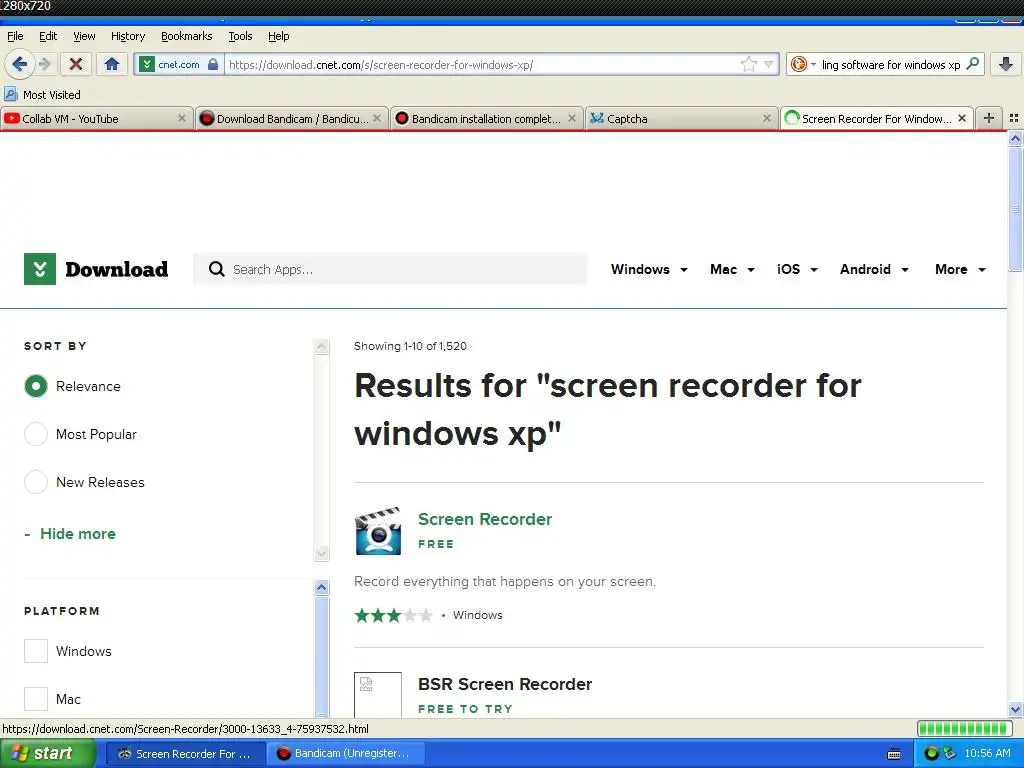This screenshot has height=768, width=1024.
Task: Click the CNET Download logo icon
Action: click(40, 269)
